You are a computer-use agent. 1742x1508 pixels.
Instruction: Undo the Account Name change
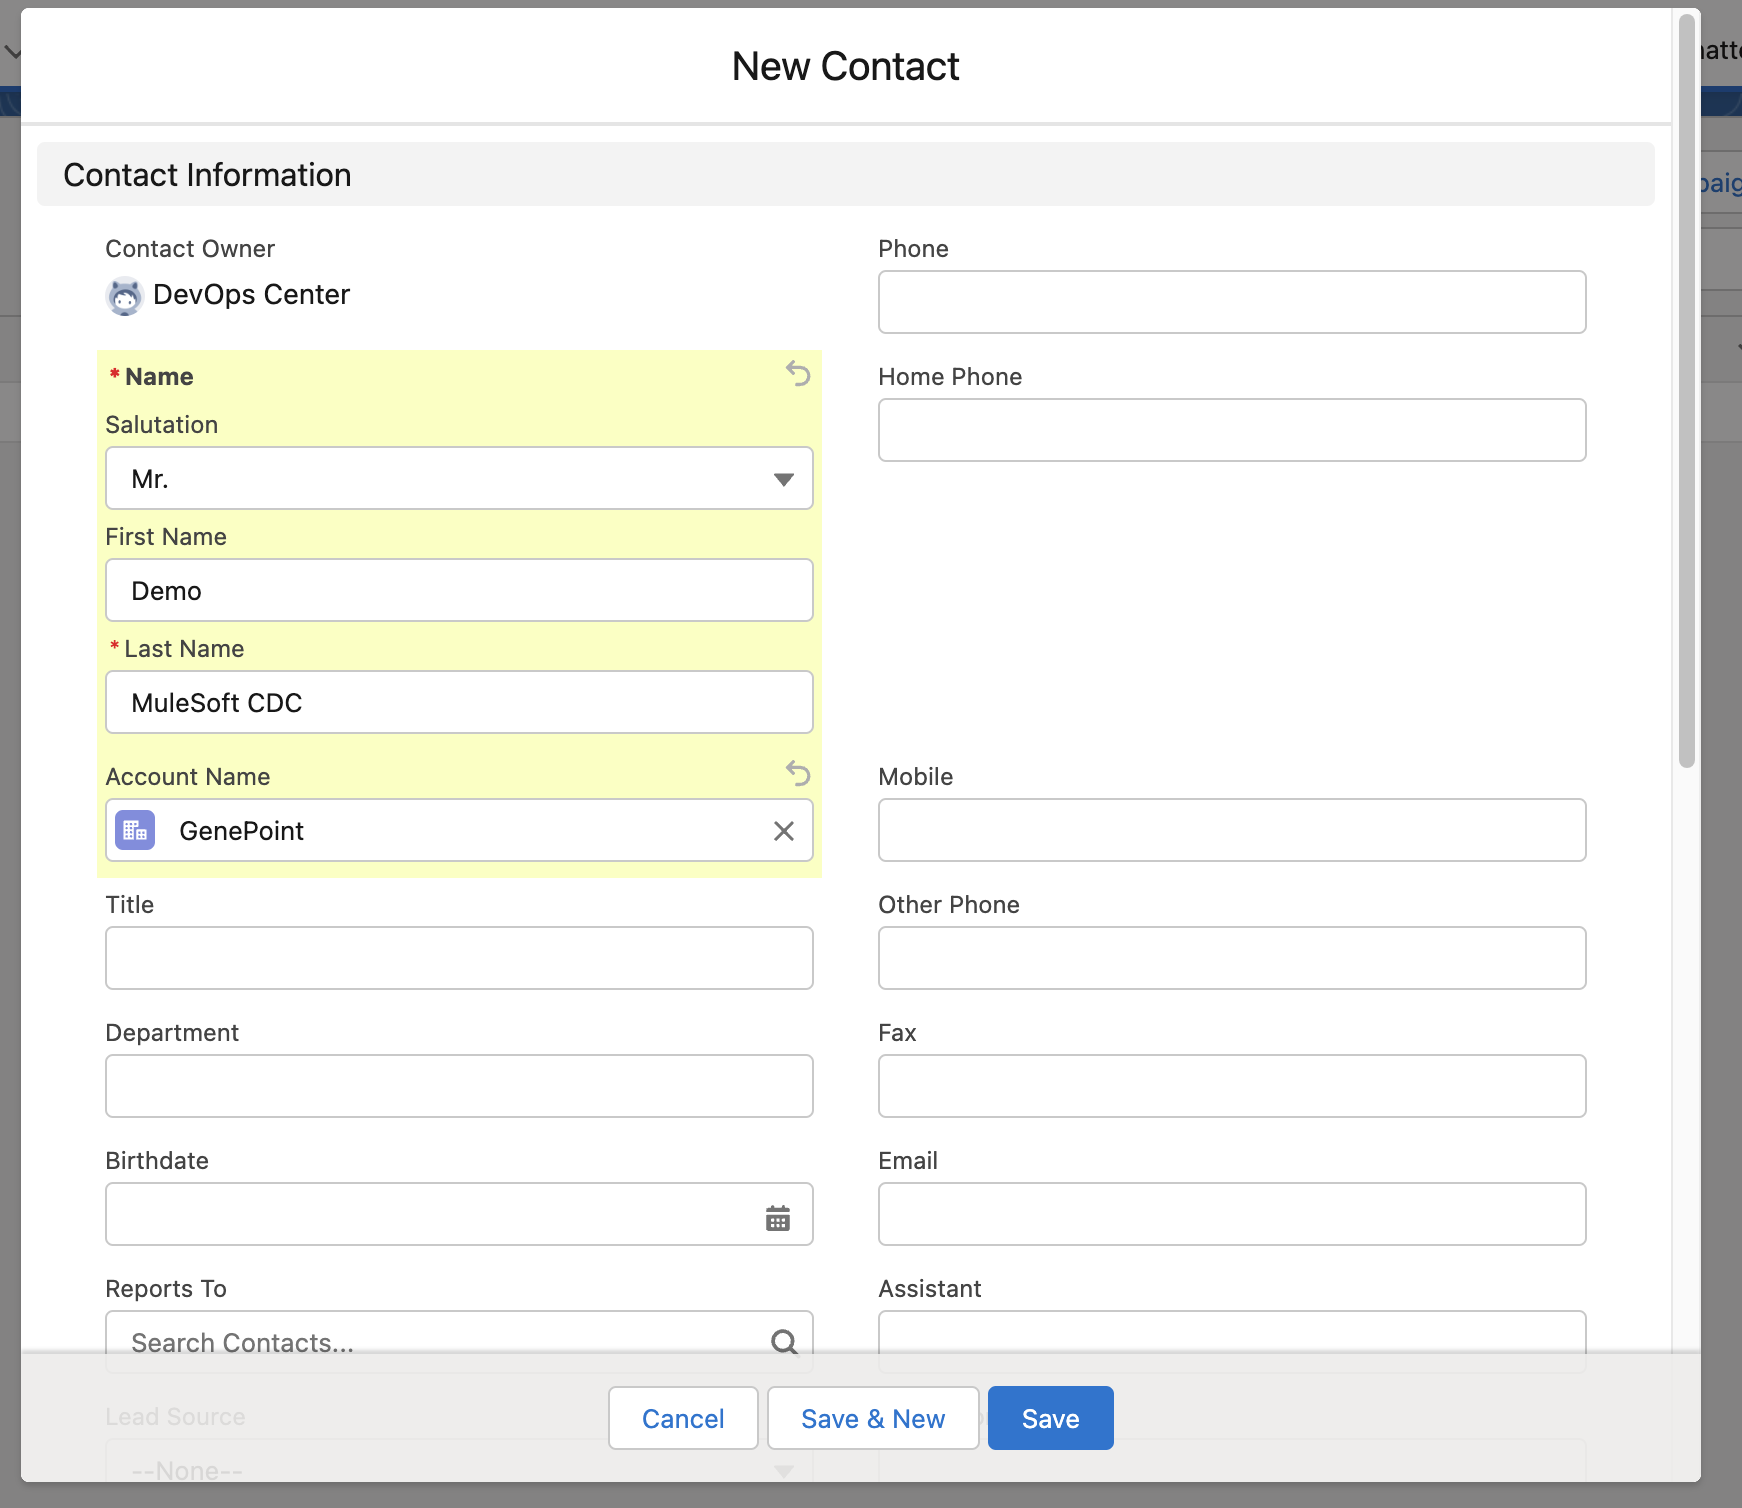click(797, 773)
